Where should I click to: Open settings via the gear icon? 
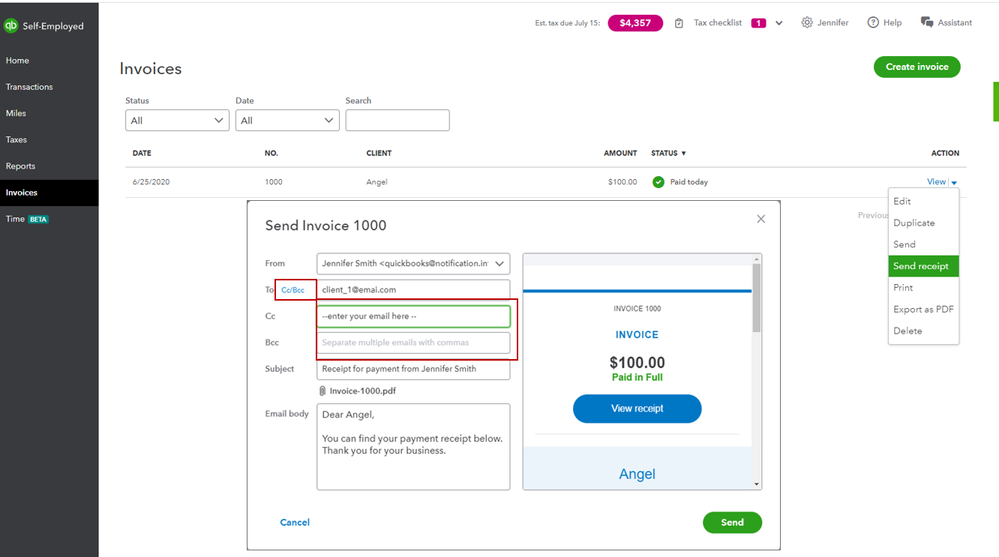coord(807,22)
